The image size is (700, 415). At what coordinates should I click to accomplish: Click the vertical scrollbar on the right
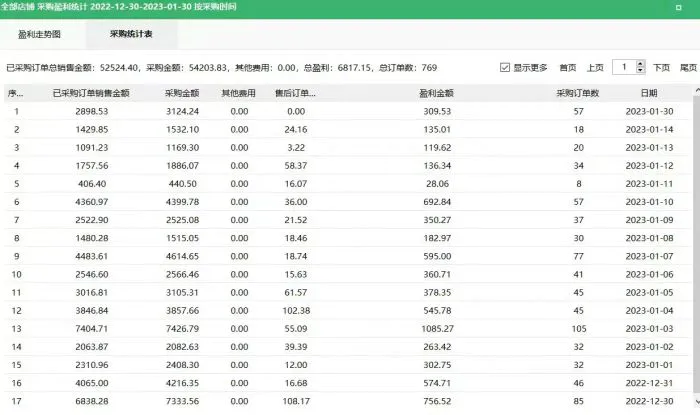[x=694, y=250]
